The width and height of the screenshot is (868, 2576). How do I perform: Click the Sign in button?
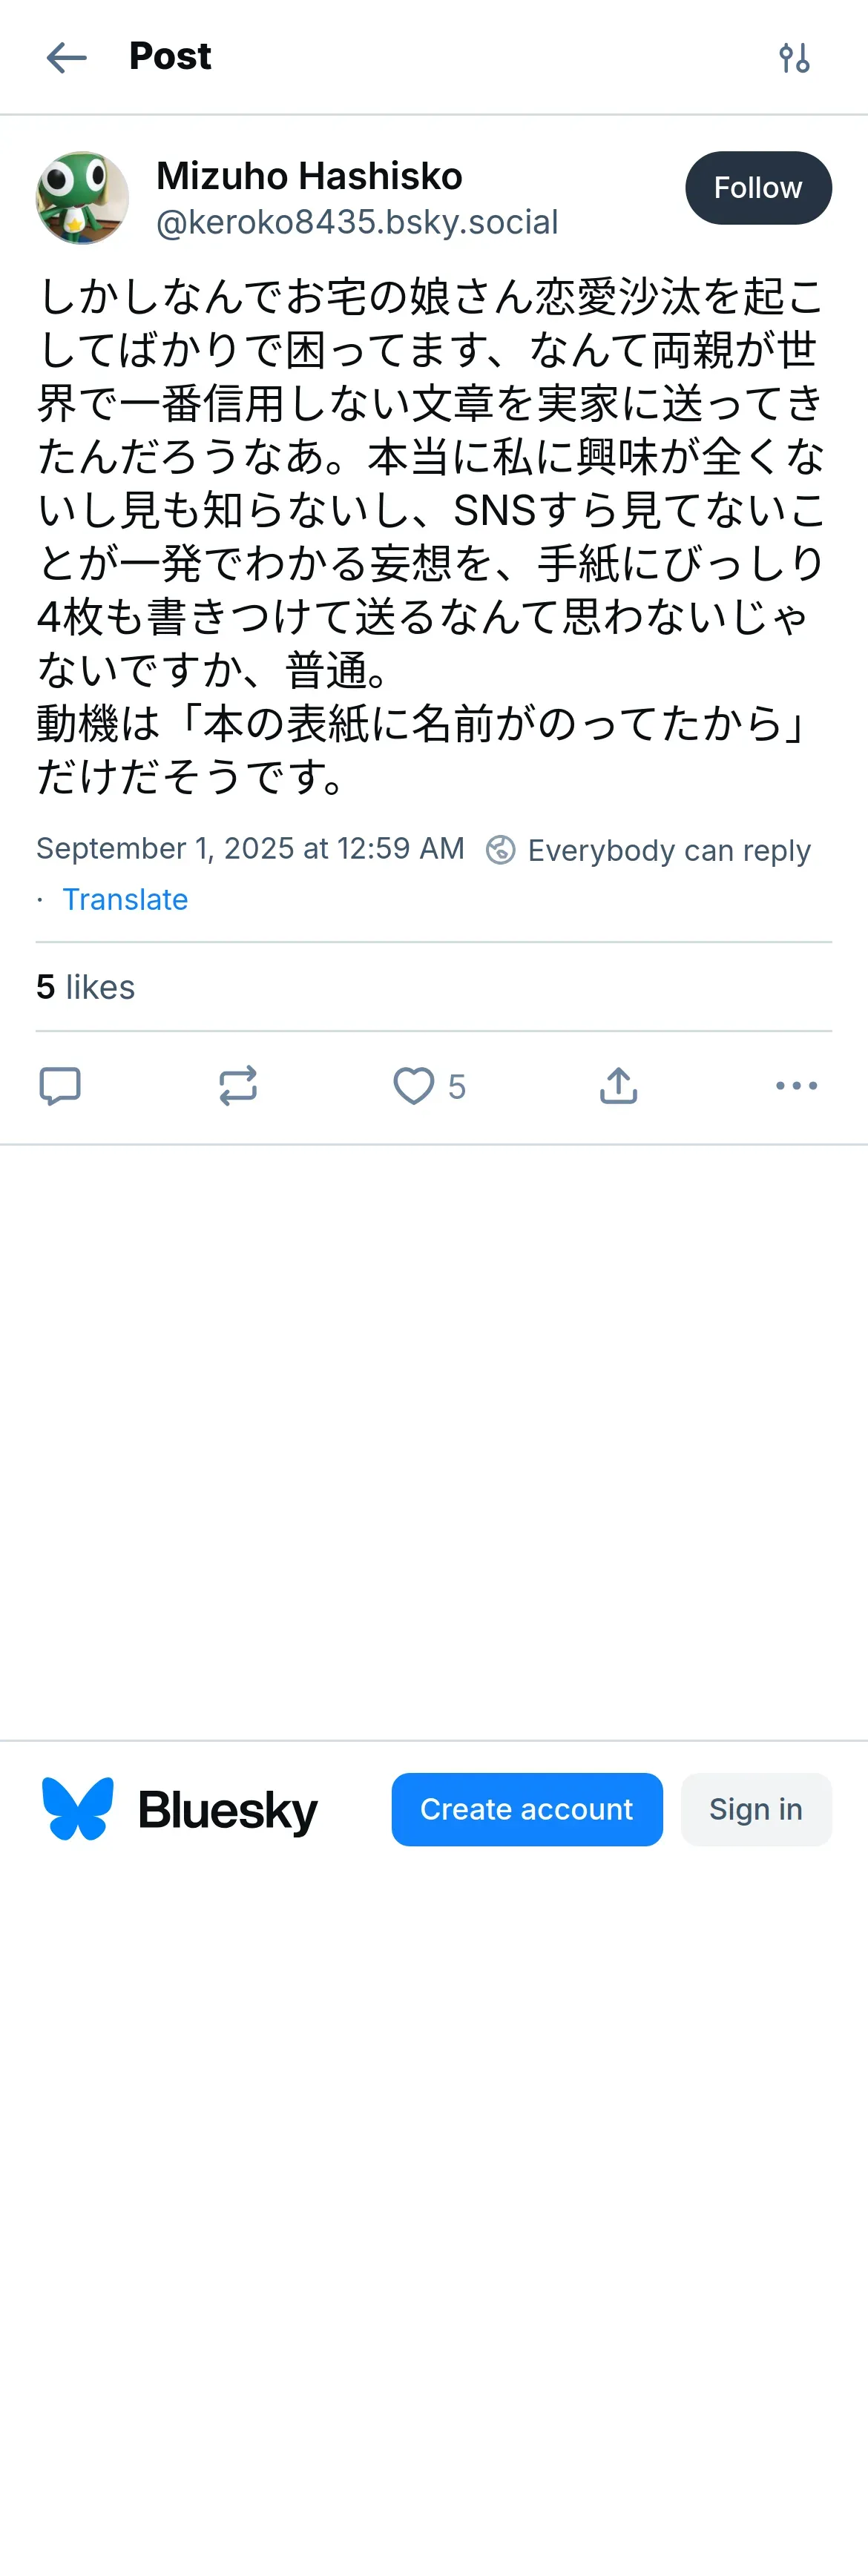(x=755, y=1809)
